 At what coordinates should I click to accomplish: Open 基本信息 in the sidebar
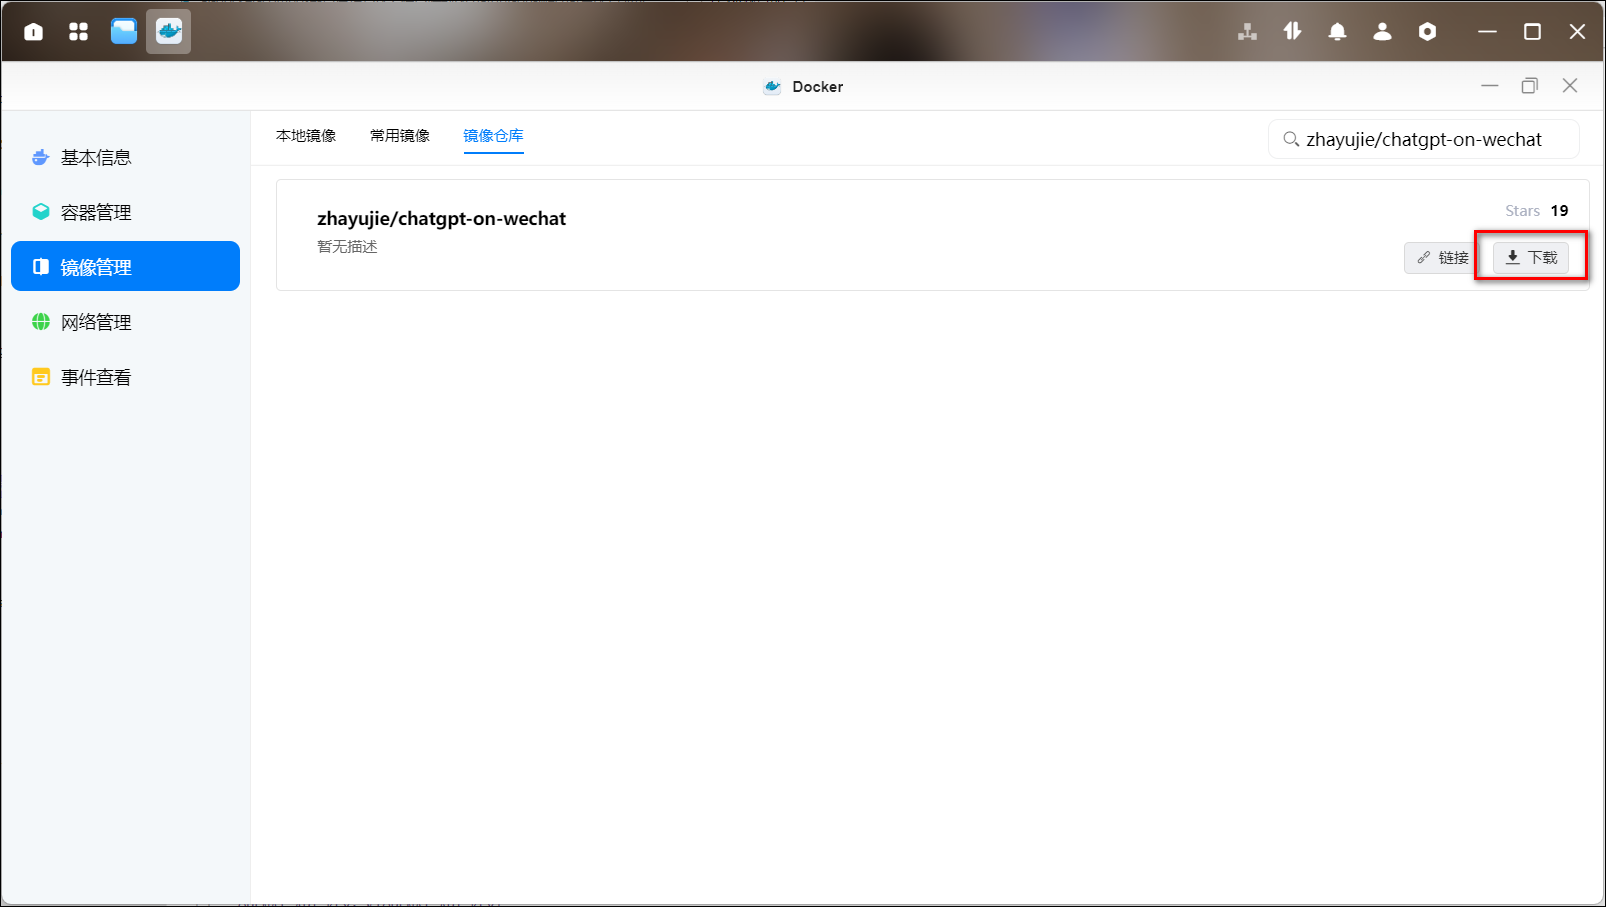tap(96, 158)
